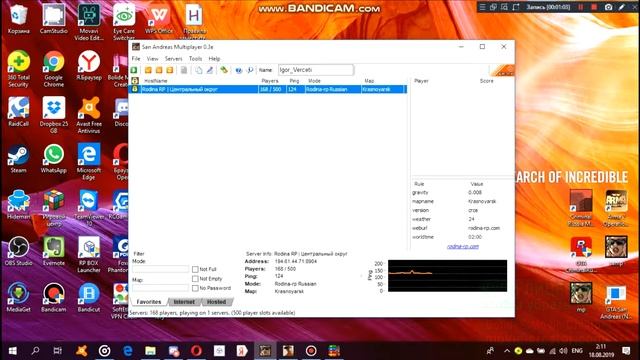Sort servers by Players column header
Viewport: 640px width, 360px height.
273,81
